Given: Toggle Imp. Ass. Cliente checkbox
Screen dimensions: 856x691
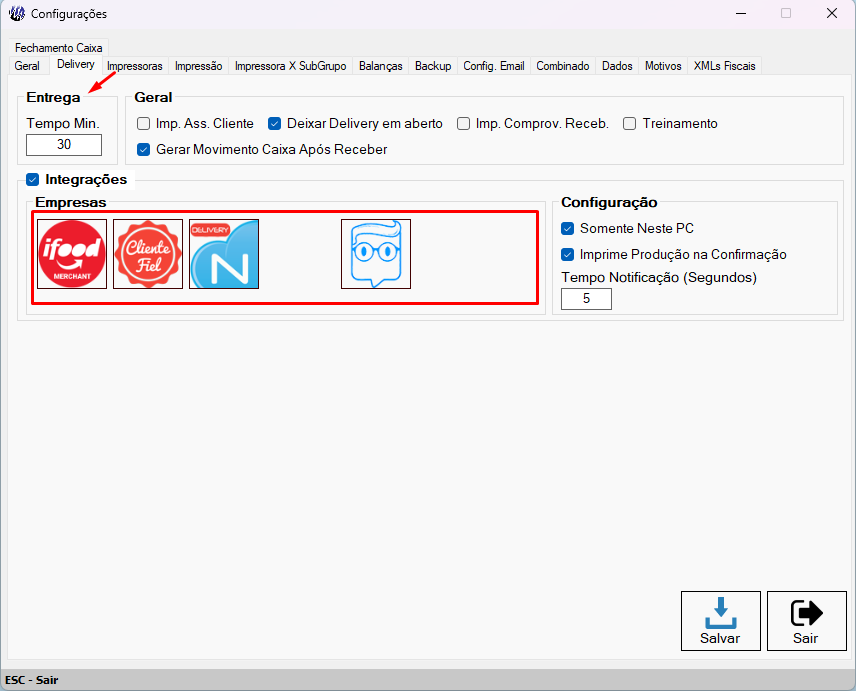Looking at the screenshot, I should pos(144,124).
